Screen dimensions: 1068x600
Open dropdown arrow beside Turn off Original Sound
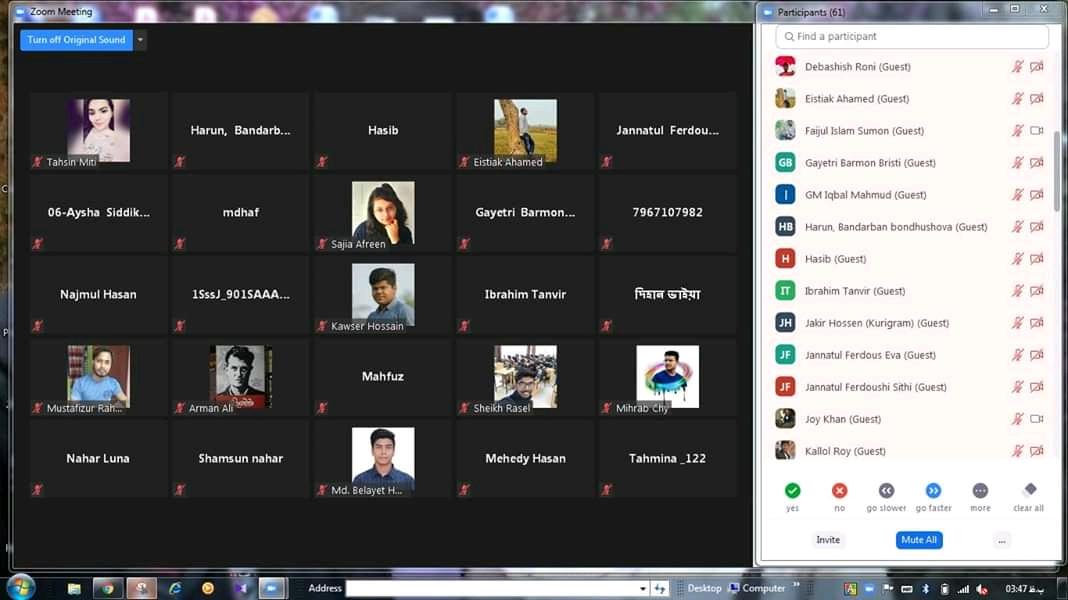[140, 40]
